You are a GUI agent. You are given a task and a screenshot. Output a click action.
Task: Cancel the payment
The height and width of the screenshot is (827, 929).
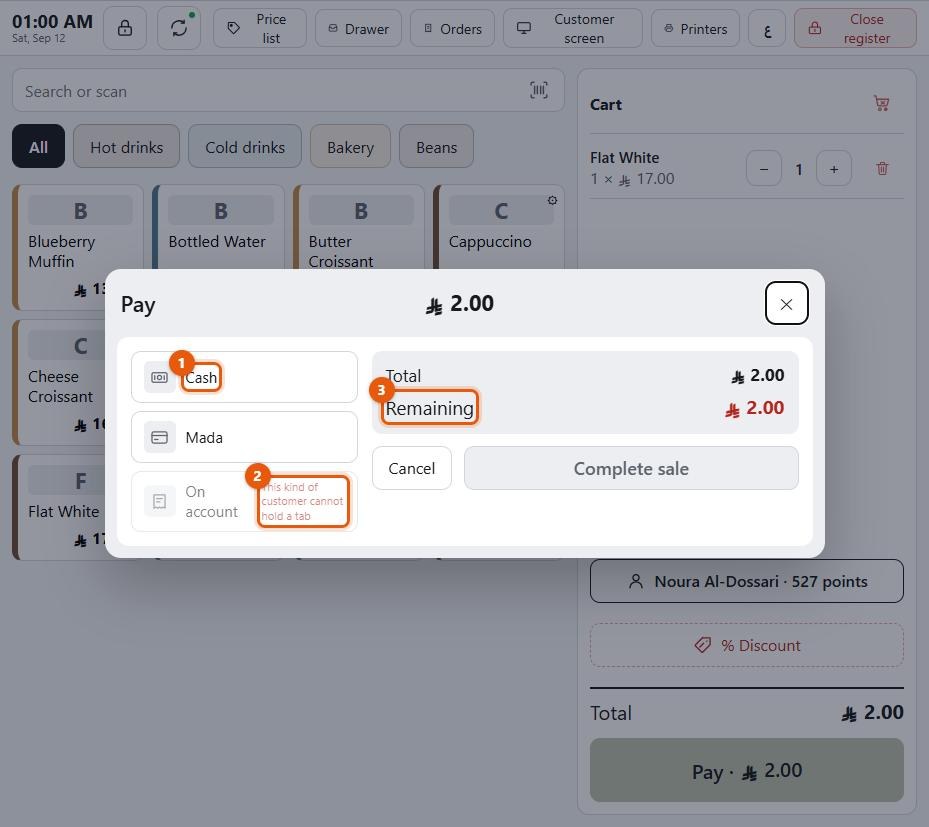pos(411,468)
